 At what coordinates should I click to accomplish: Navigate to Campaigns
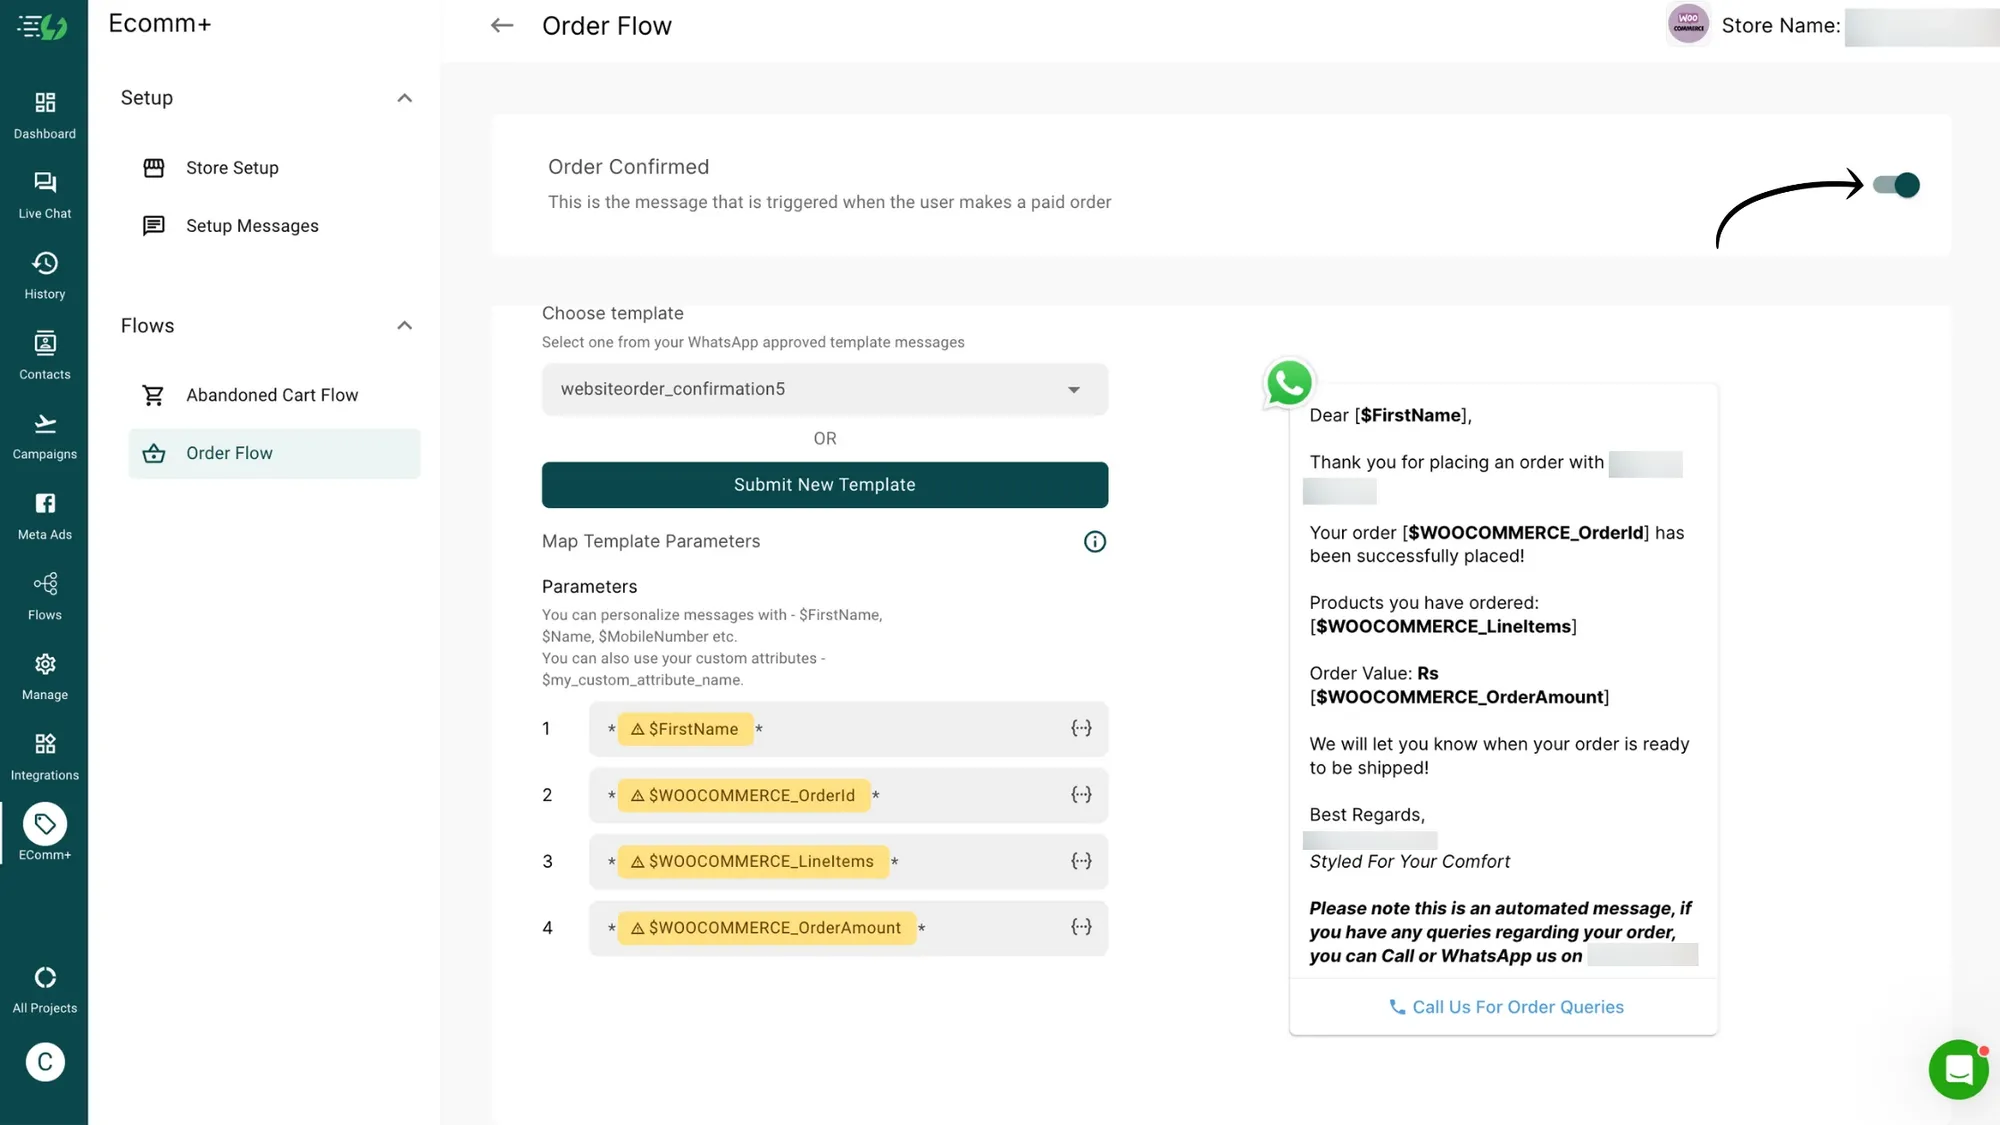[x=44, y=434]
